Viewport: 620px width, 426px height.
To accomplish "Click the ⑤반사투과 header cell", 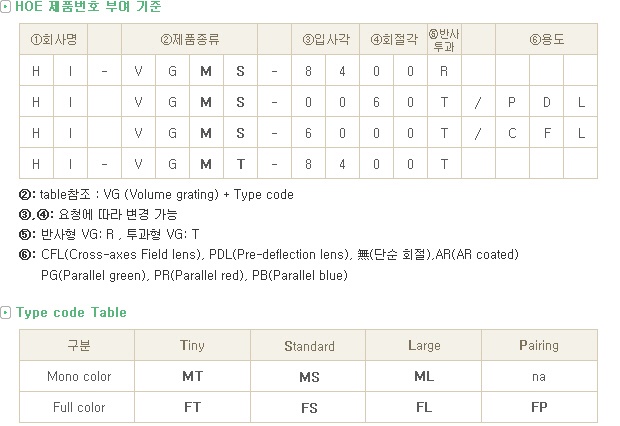I will tap(444, 39).
